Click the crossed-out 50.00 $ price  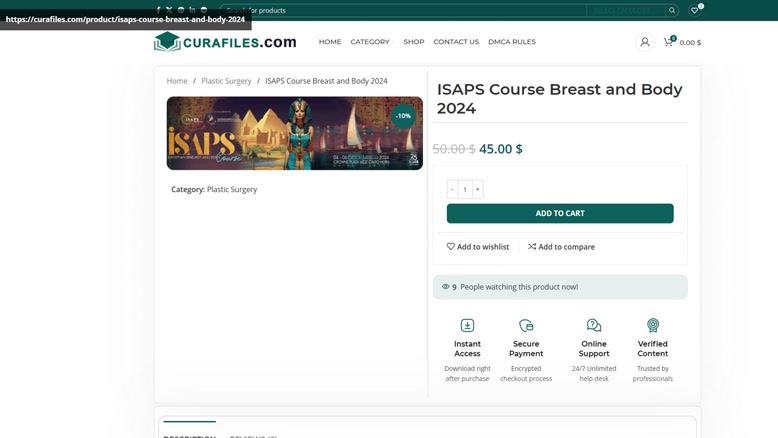(454, 149)
